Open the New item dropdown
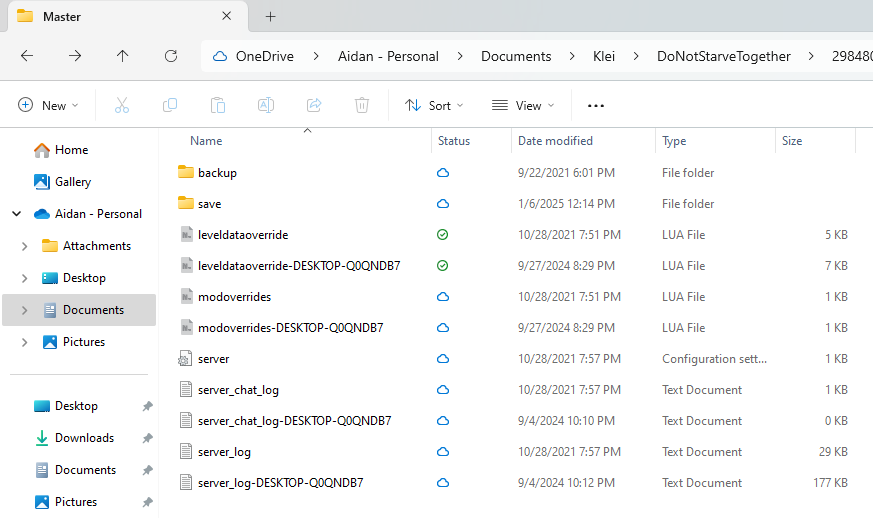The height and width of the screenshot is (518, 873). pyautogui.click(x=48, y=105)
